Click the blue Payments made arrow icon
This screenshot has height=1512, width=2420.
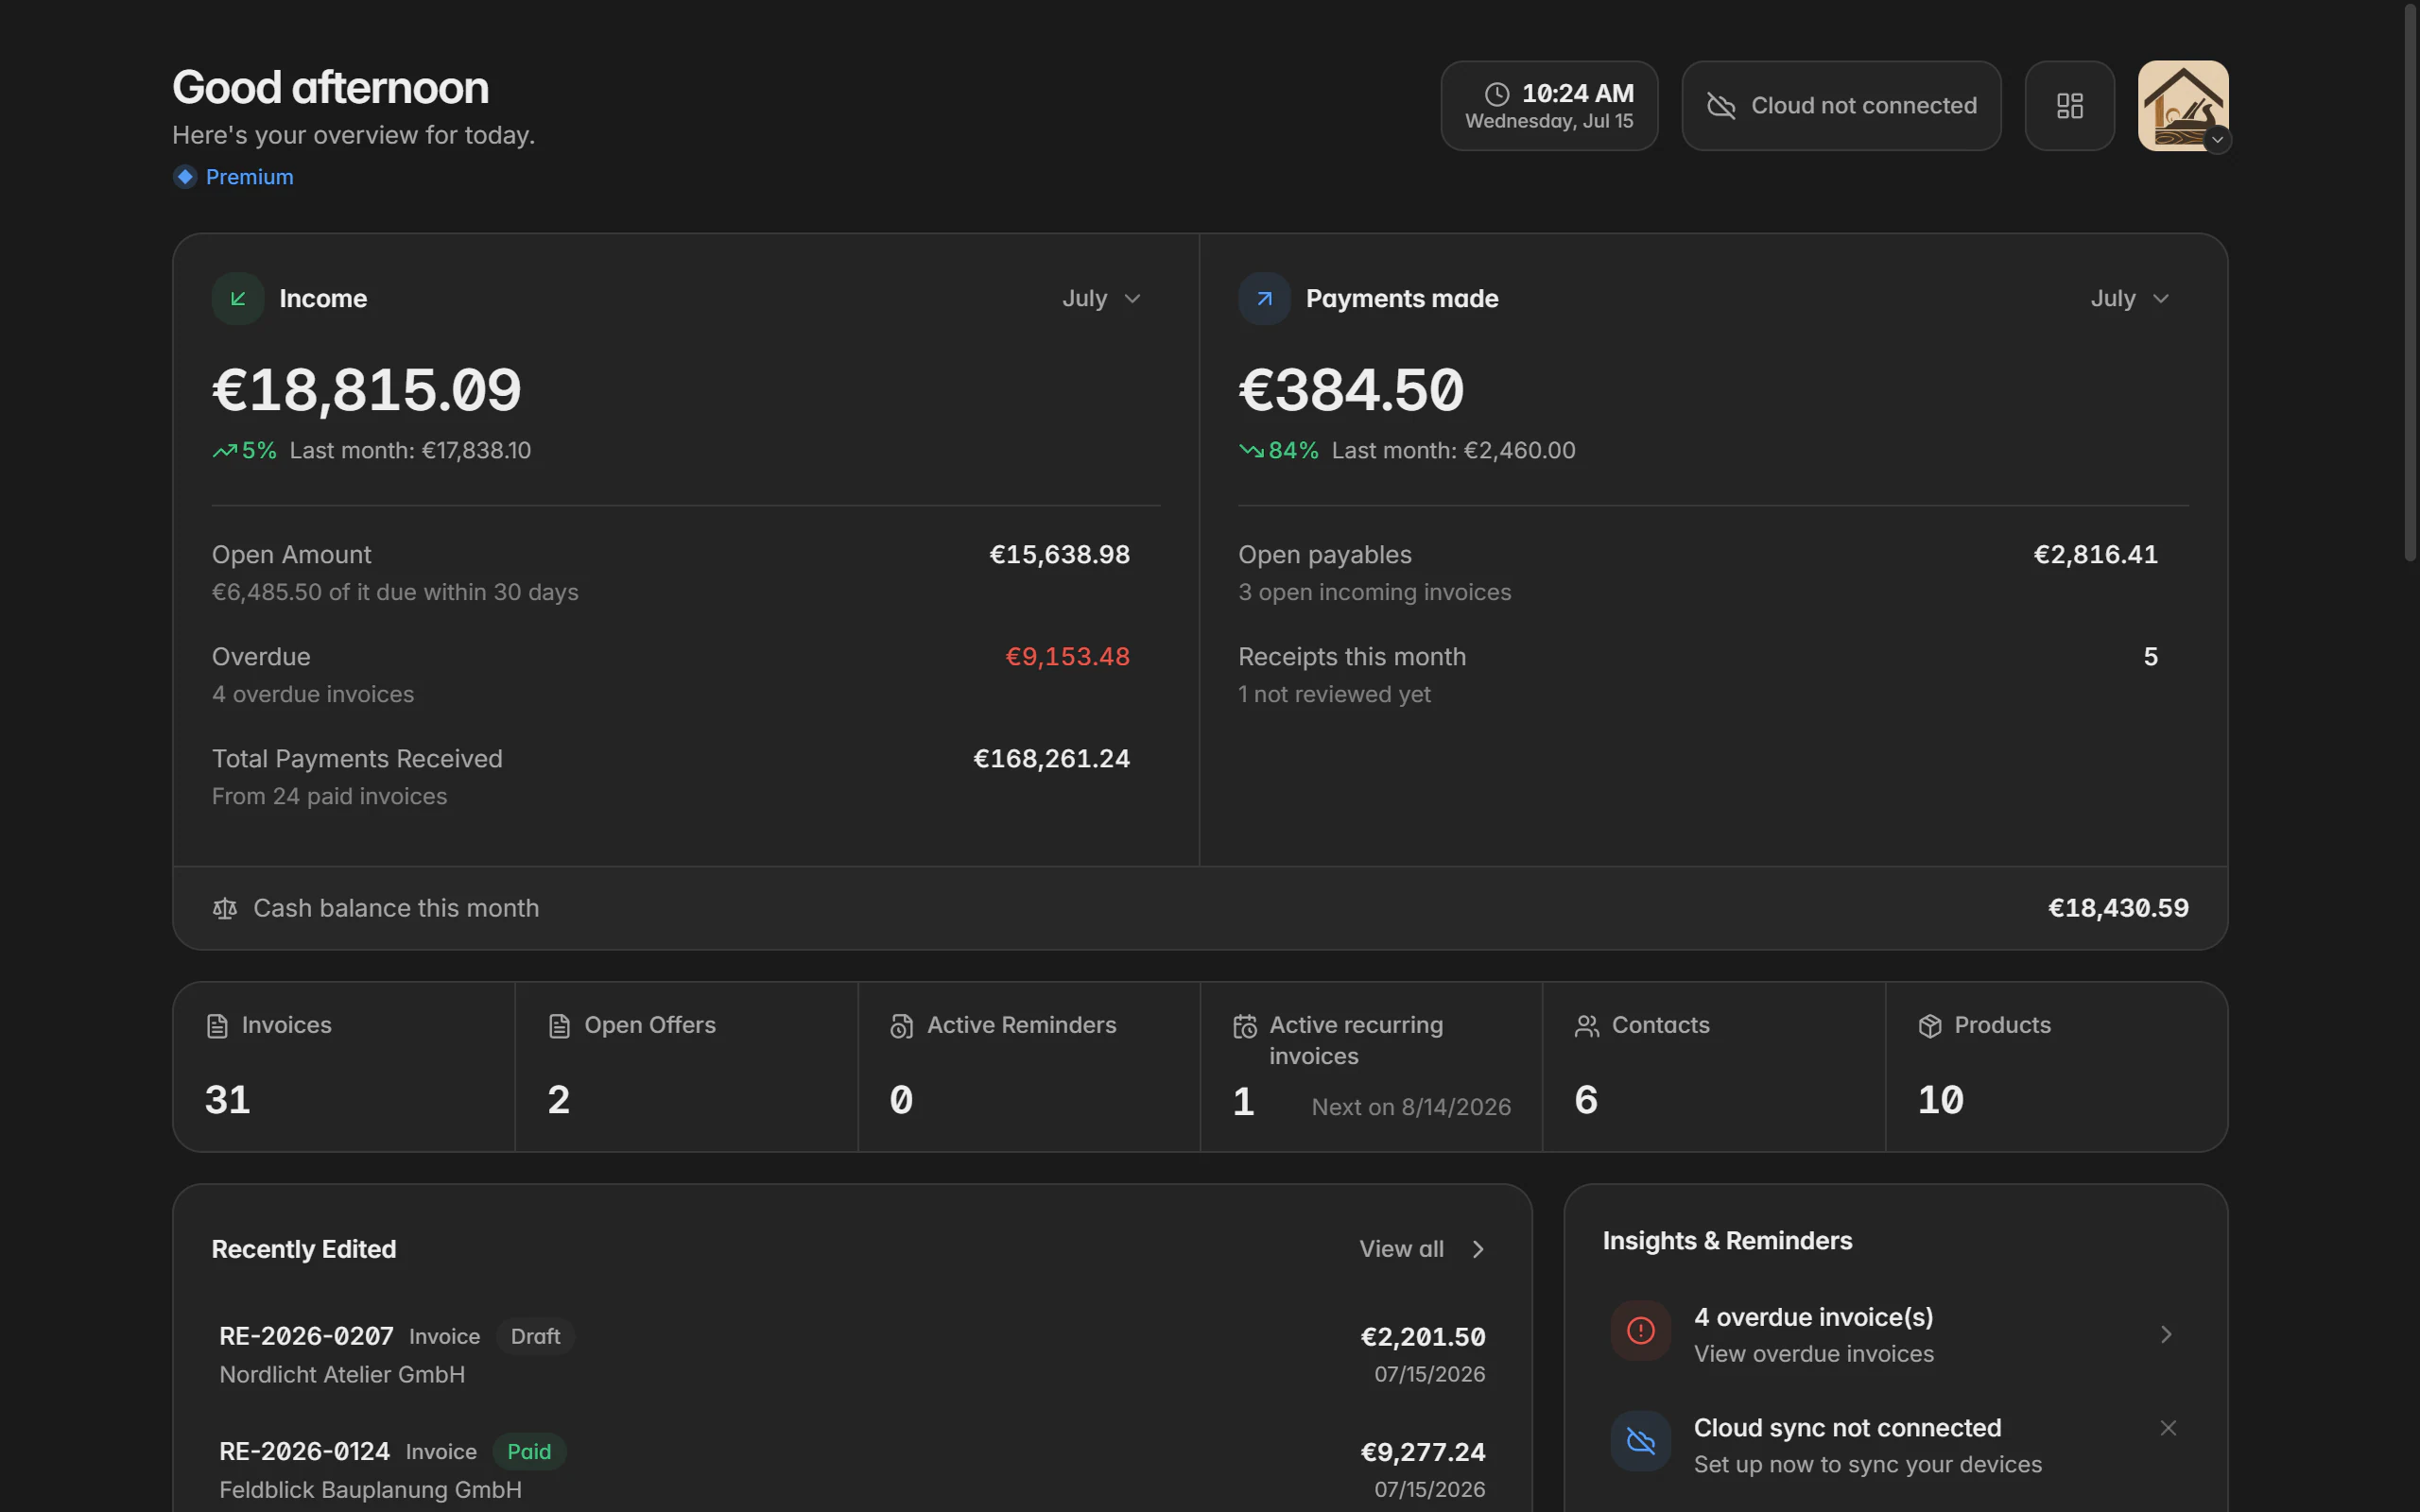click(x=1264, y=299)
